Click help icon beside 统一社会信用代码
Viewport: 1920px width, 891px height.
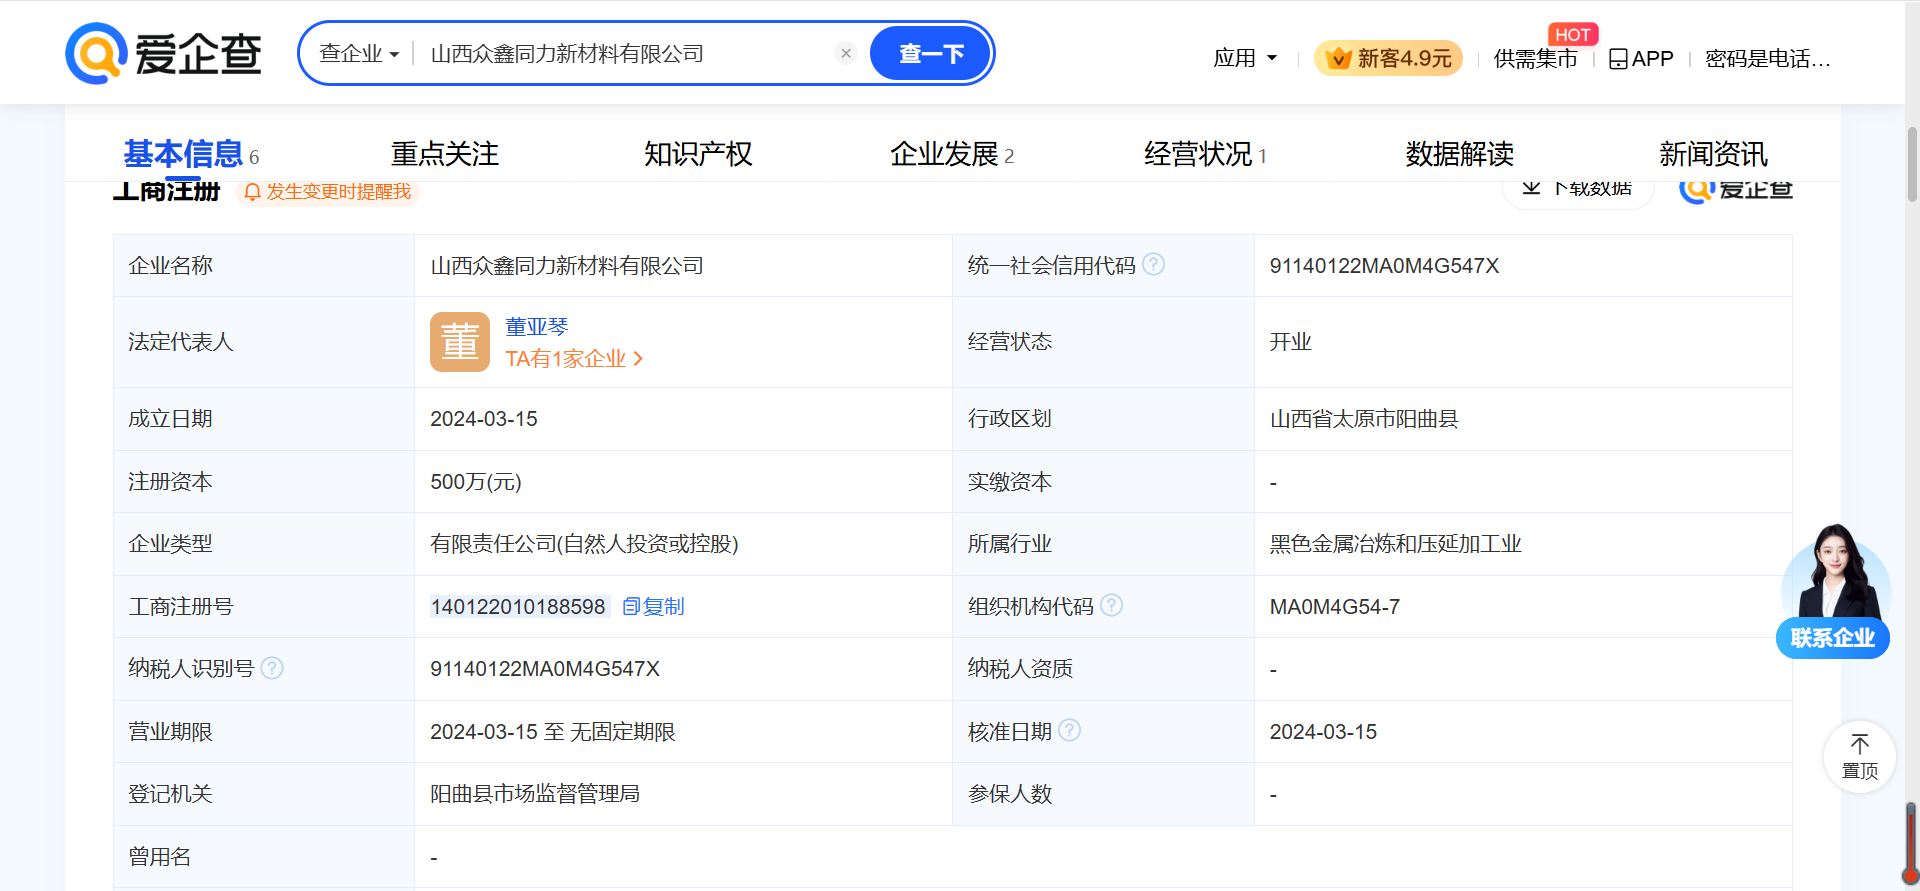coord(1153,264)
